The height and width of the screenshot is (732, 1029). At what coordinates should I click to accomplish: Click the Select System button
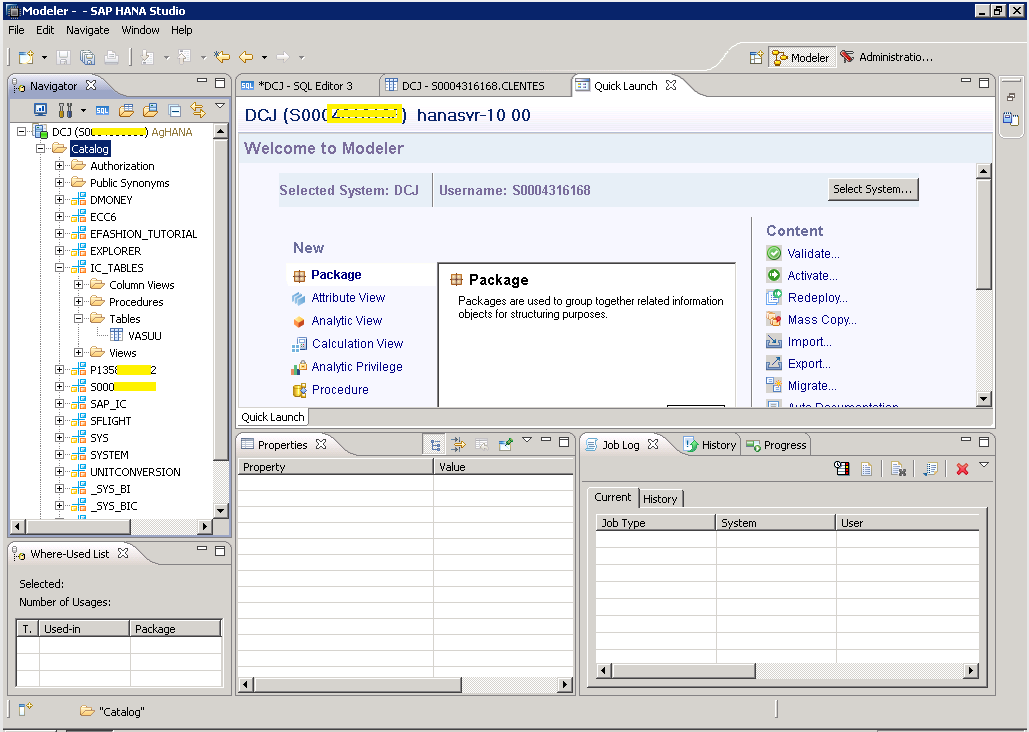[x=872, y=189]
